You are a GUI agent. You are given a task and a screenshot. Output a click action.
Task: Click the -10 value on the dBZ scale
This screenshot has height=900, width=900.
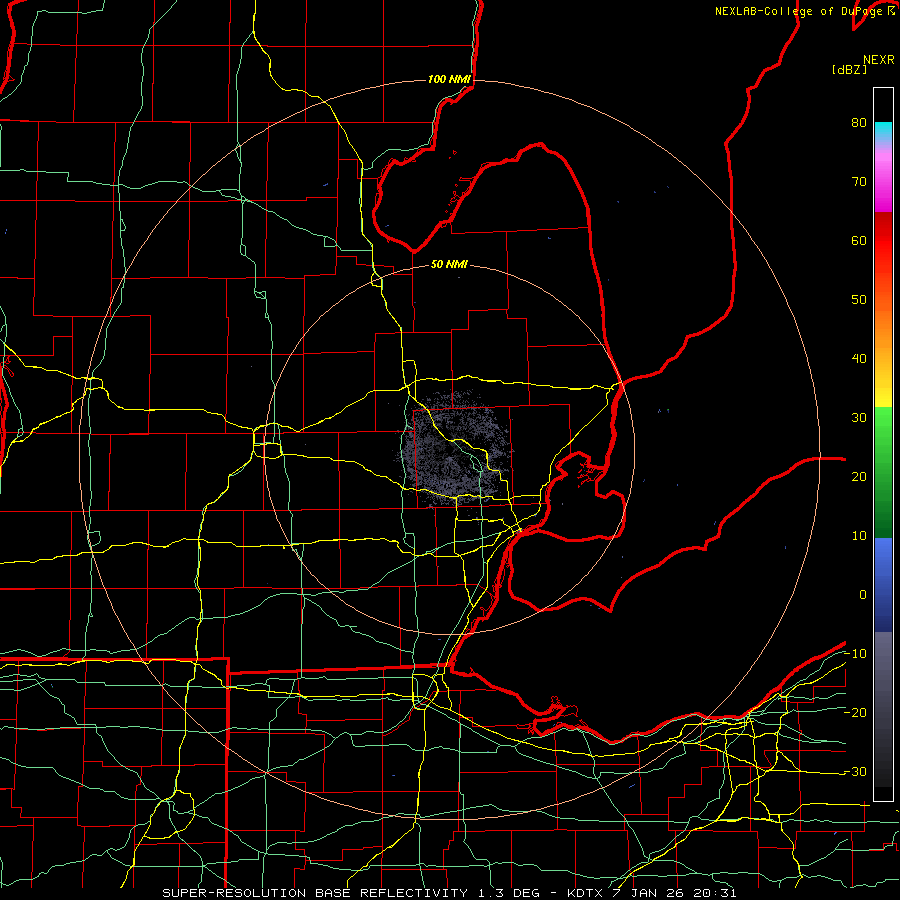point(855,654)
